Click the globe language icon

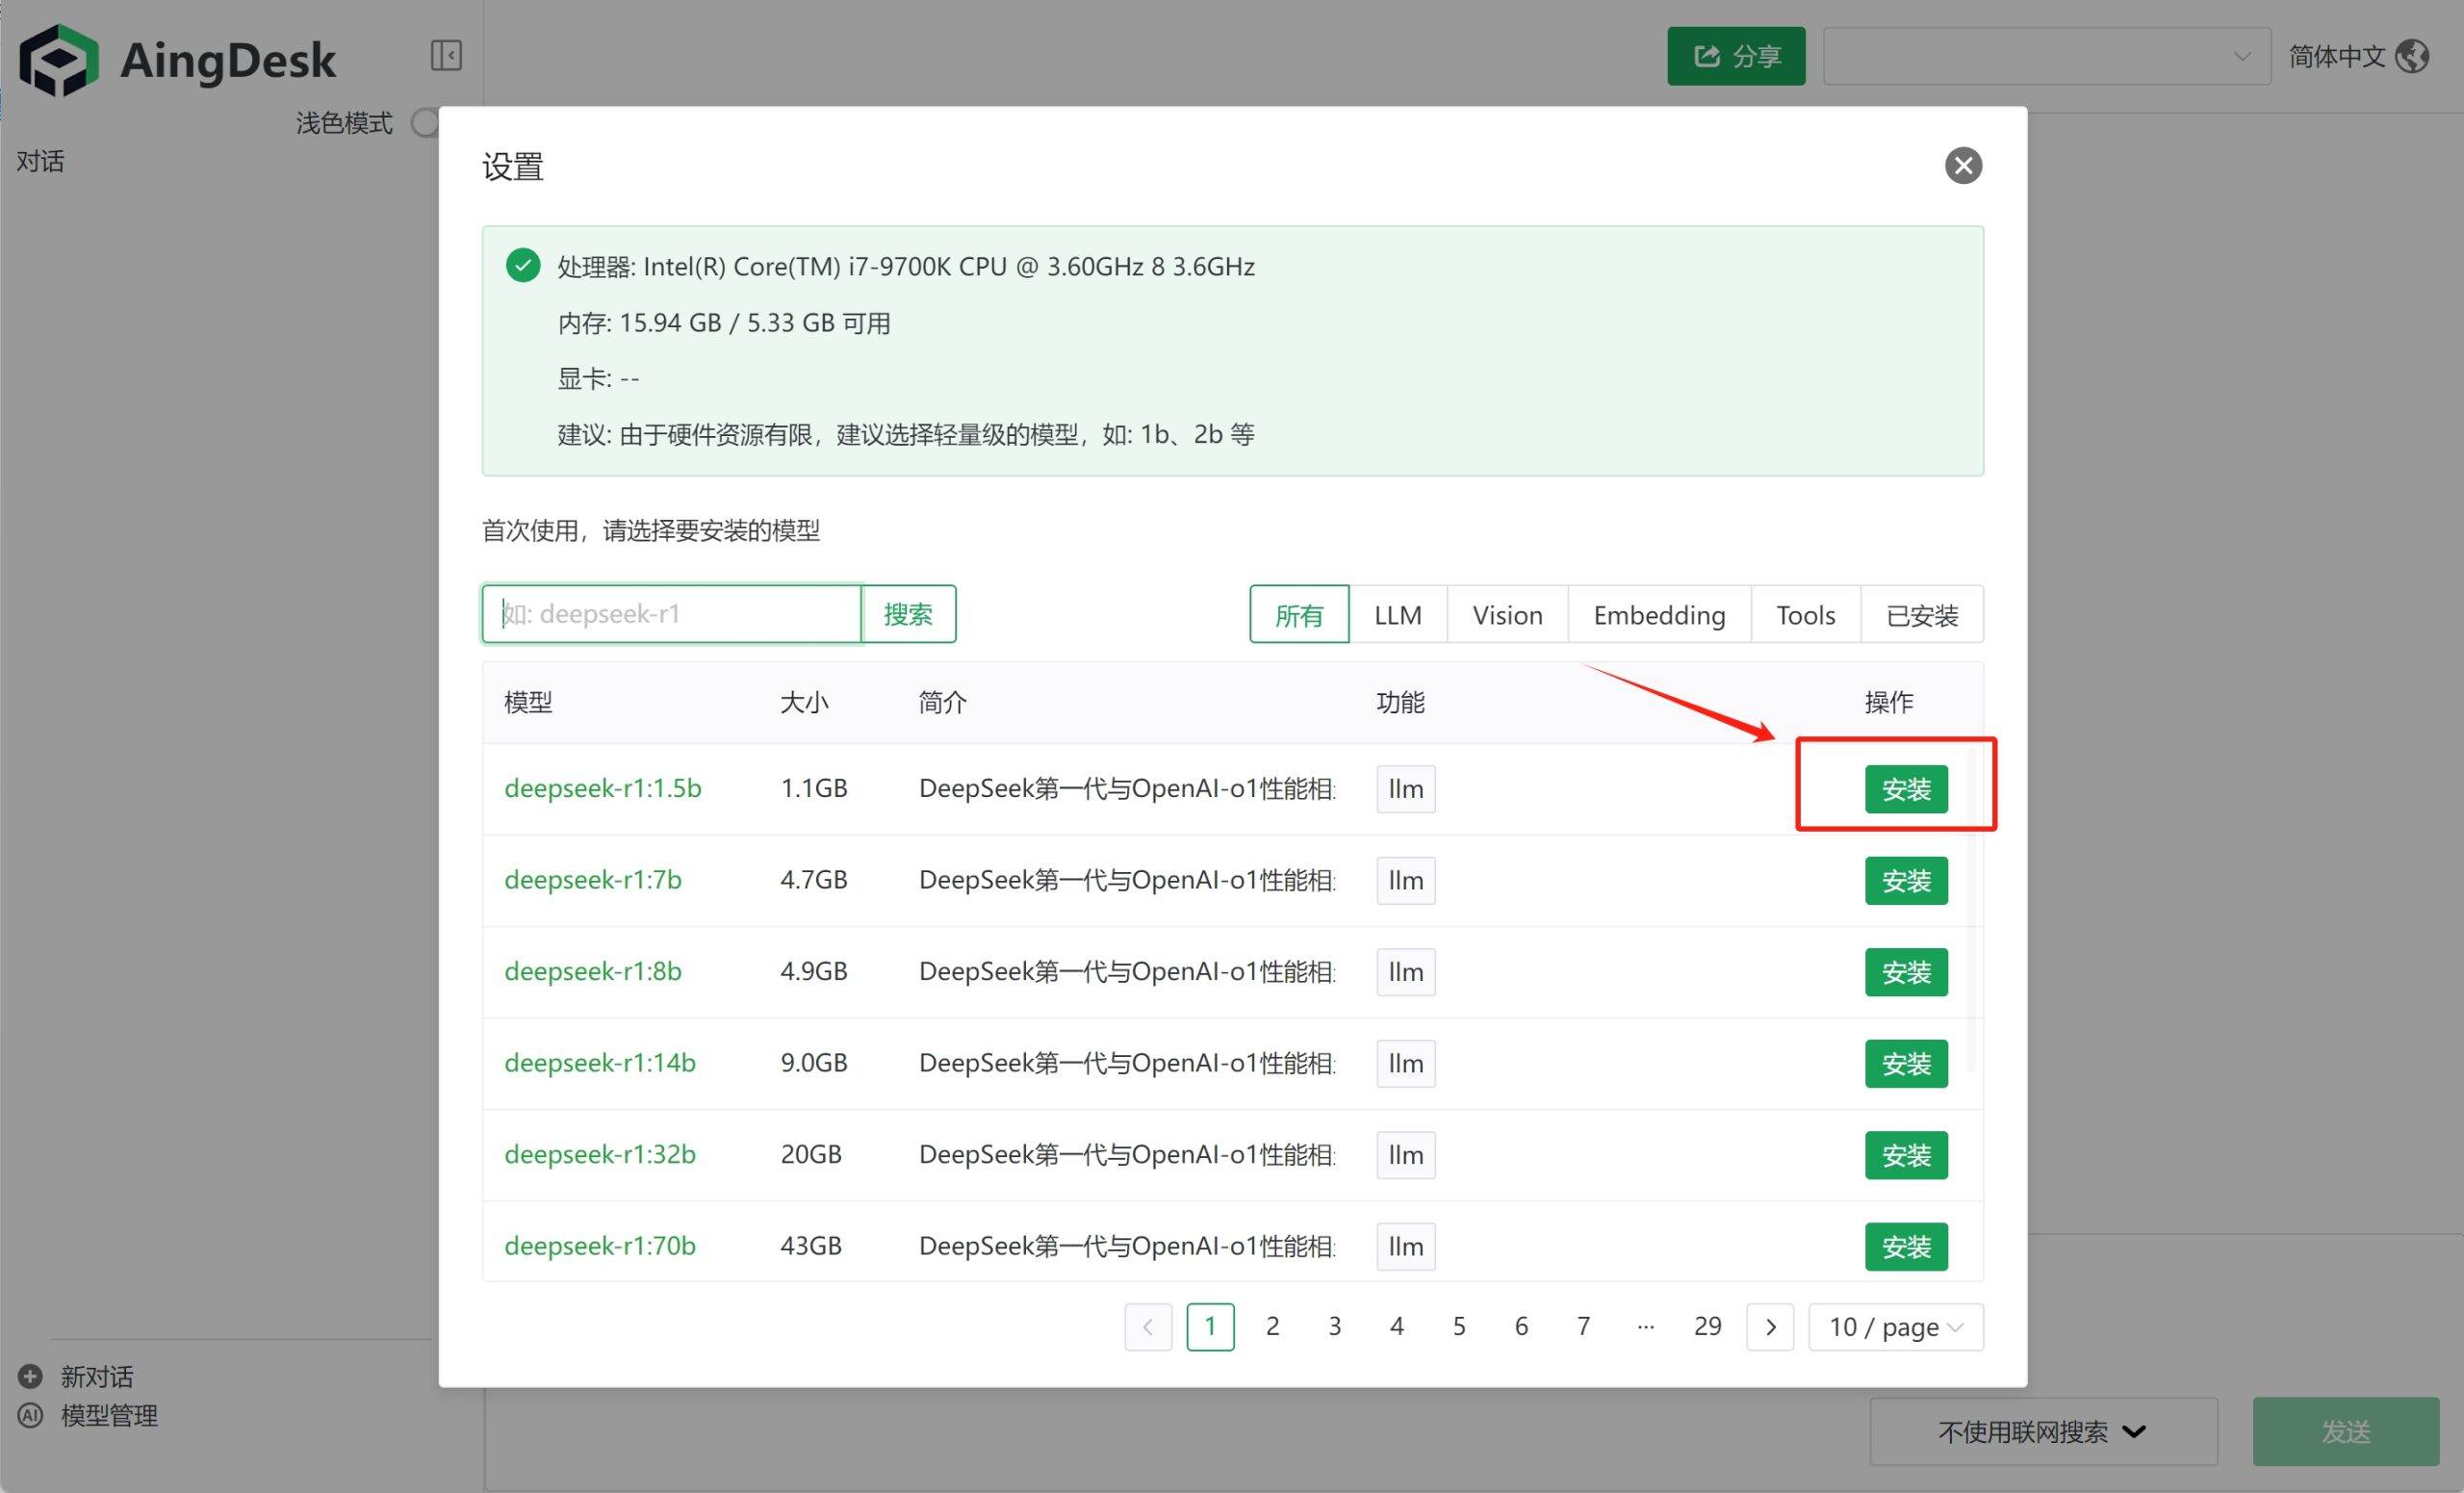pyautogui.click(x=2412, y=57)
